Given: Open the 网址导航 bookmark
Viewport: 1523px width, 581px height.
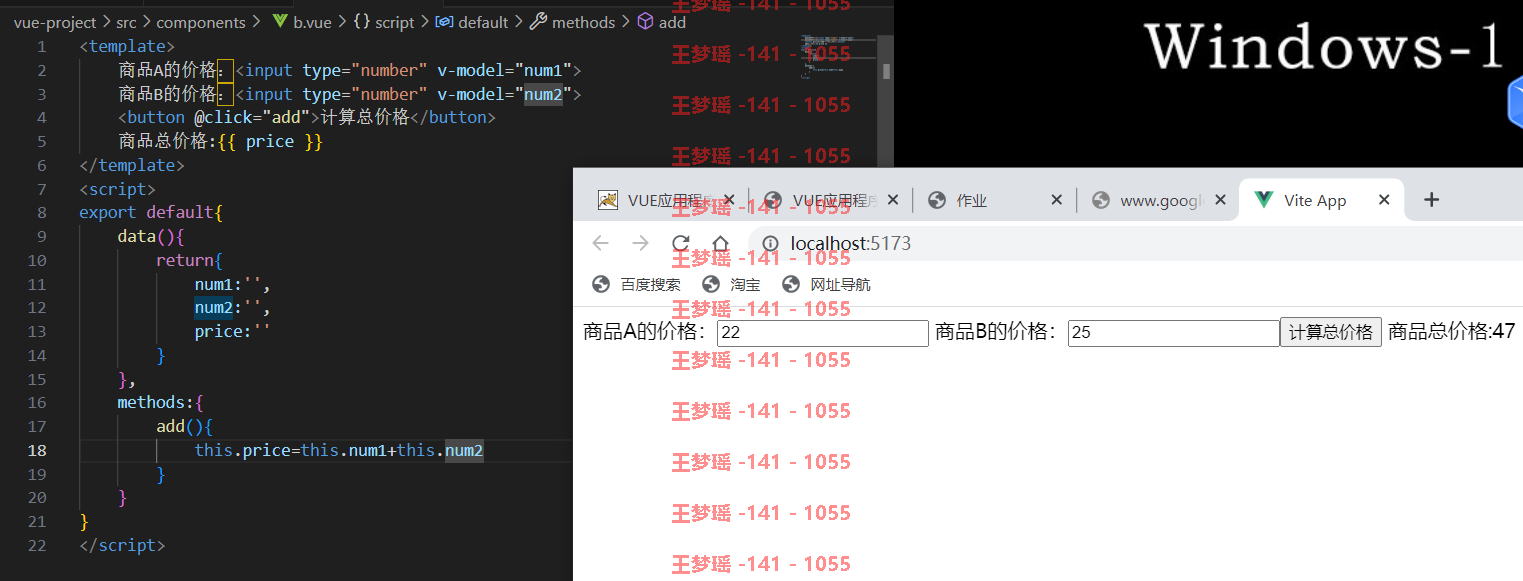Looking at the screenshot, I should [826, 285].
